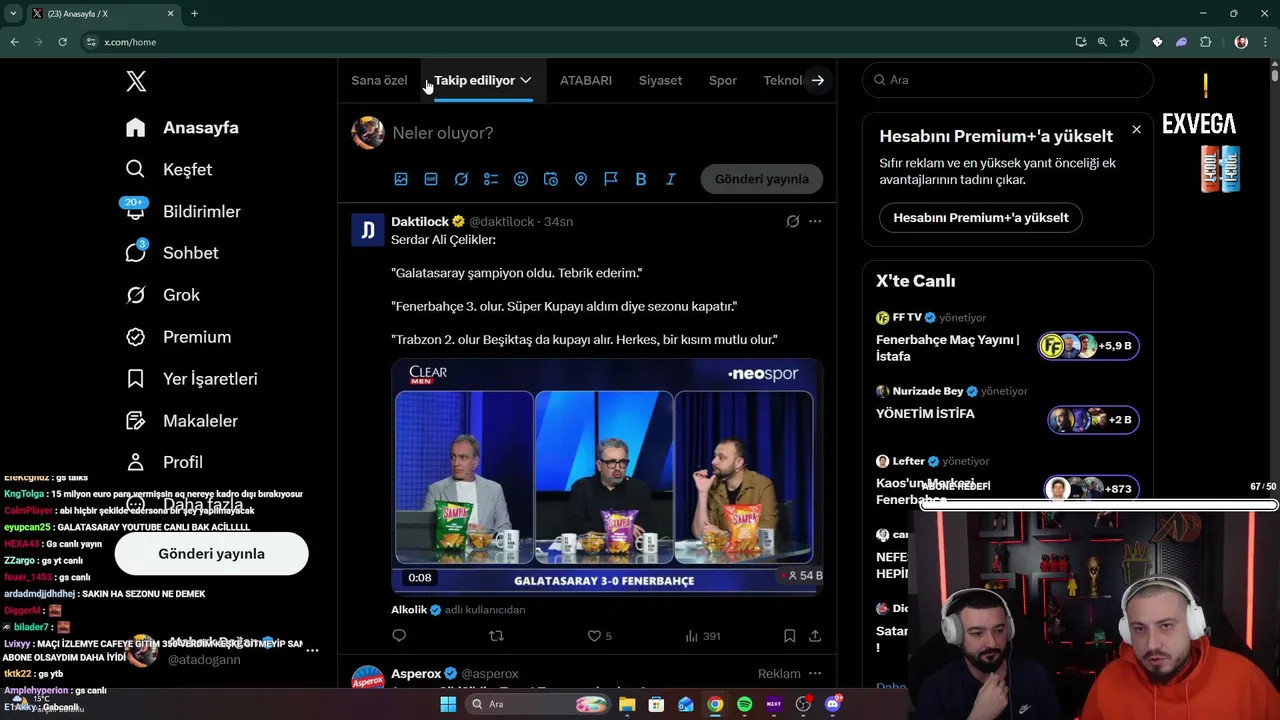This screenshot has height=720, width=1280.
Task: Reply to Daktilock post
Action: coord(399,636)
